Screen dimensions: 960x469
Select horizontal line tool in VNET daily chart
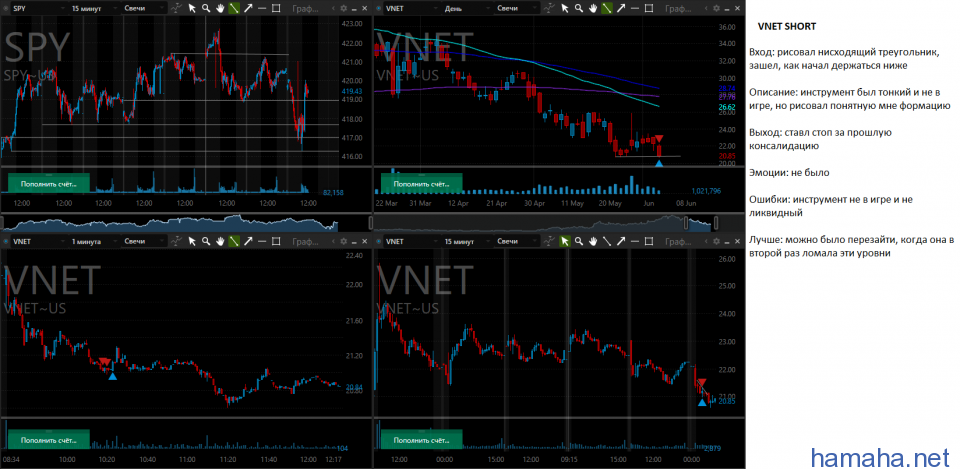click(x=634, y=9)
